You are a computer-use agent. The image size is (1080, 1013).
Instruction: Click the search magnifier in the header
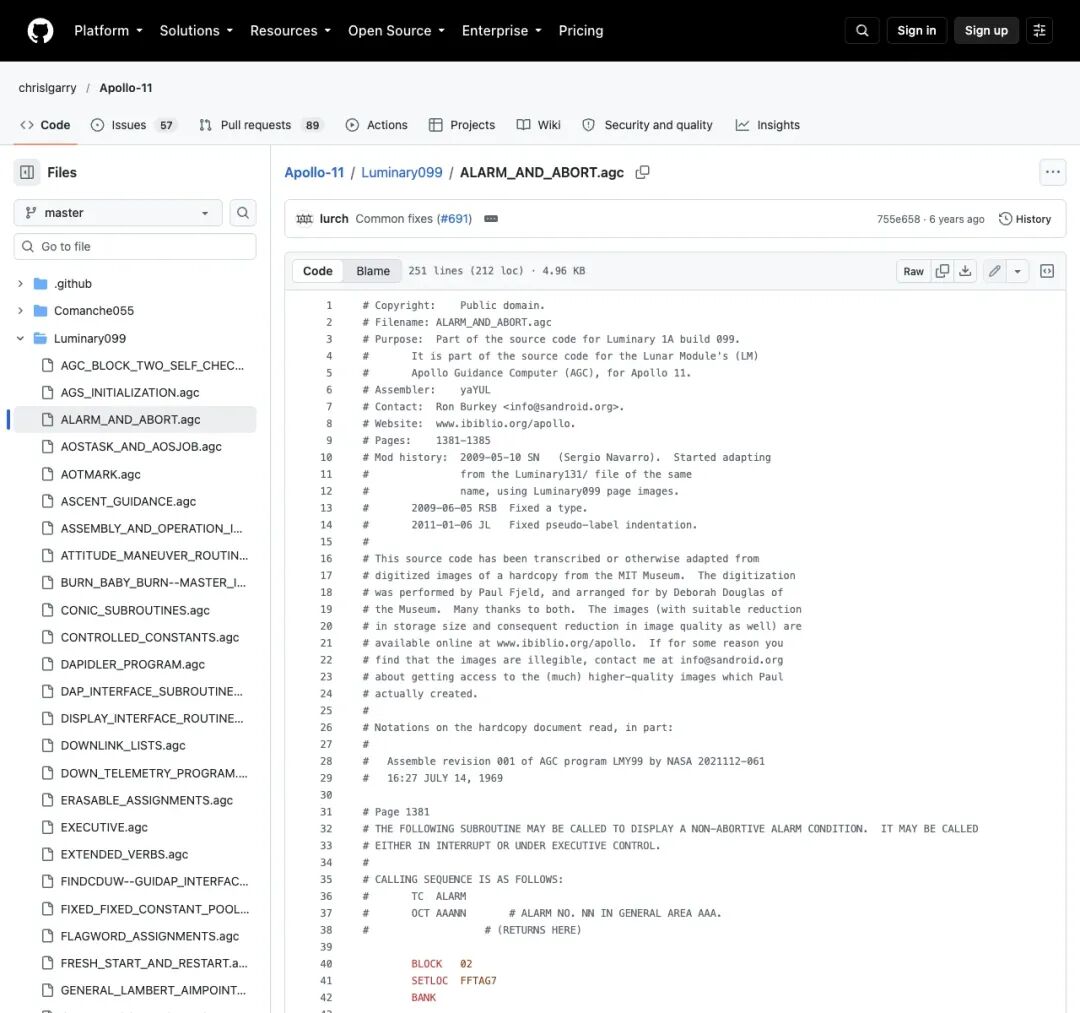click(862, 31)
